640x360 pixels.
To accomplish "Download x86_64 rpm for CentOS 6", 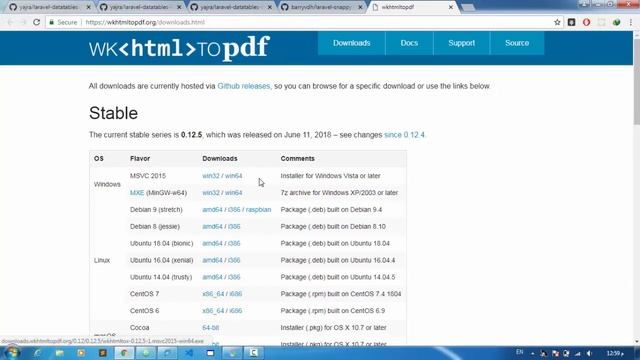I will (213, 311).
